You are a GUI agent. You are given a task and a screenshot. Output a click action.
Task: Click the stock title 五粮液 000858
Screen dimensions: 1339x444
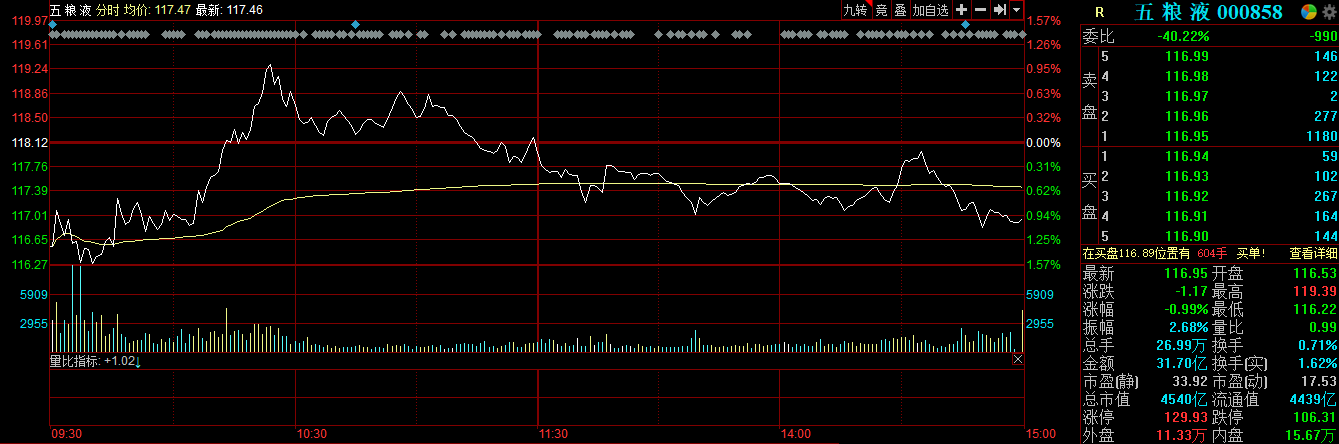click(x=1209, y=12)
